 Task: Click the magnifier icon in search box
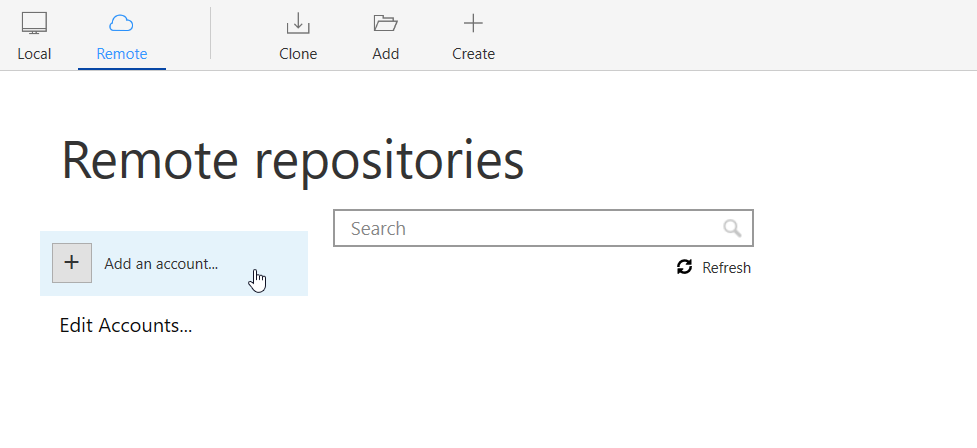pos(732,229)
